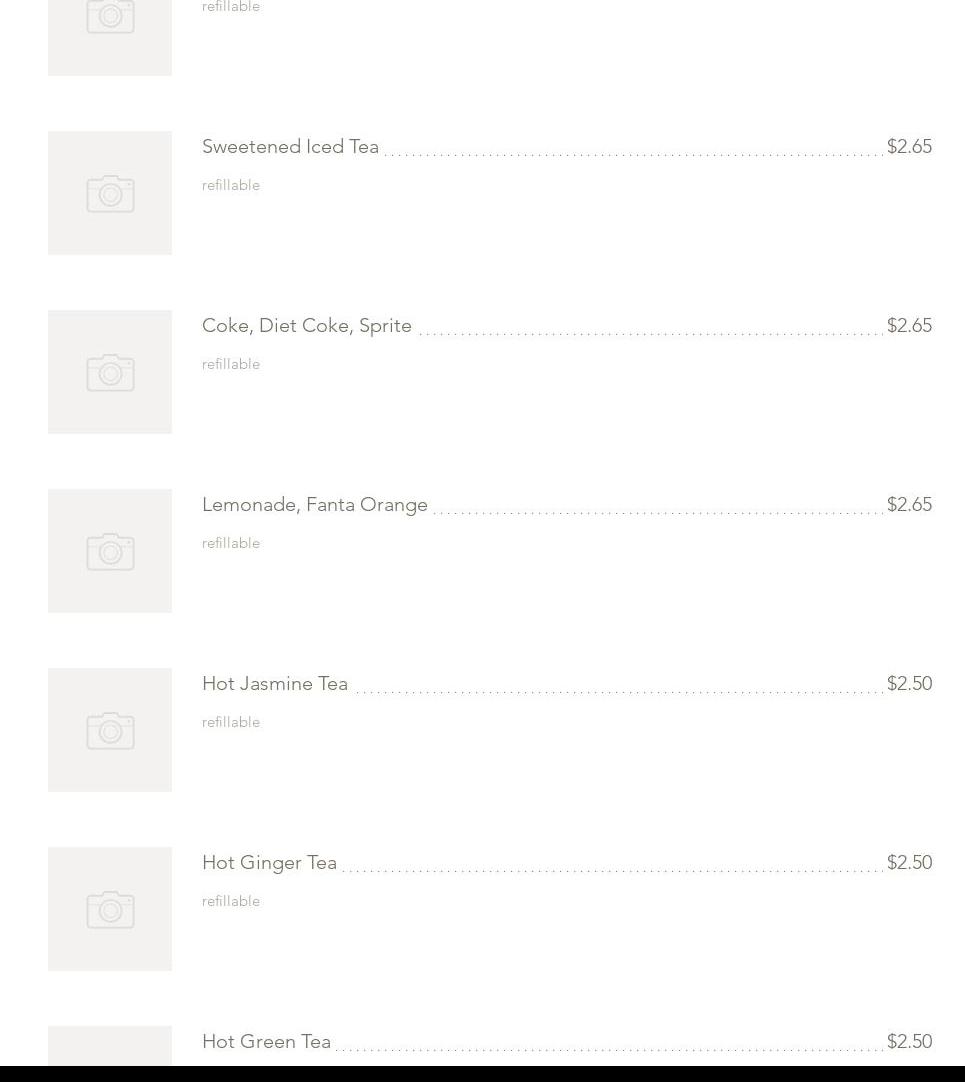Viewport: 965px width, 1082px height.
Task: Open the Hot Jasmine Tea photo placeholder
Action: pos(110,730)
